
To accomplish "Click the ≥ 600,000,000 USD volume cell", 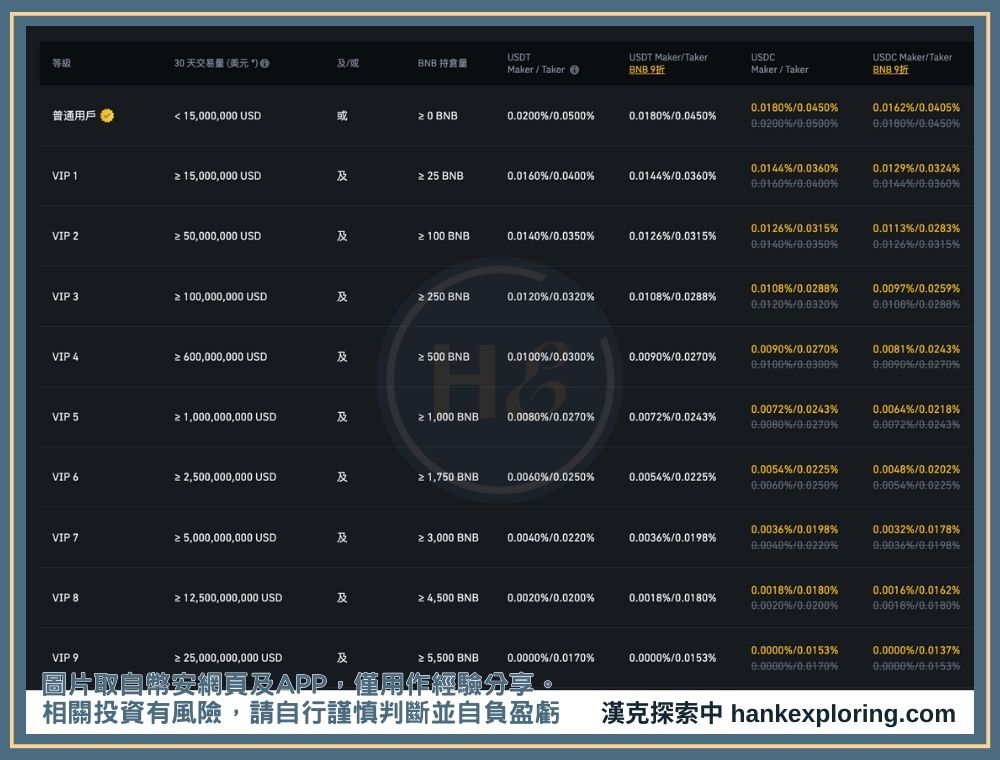I will [221, 356].
